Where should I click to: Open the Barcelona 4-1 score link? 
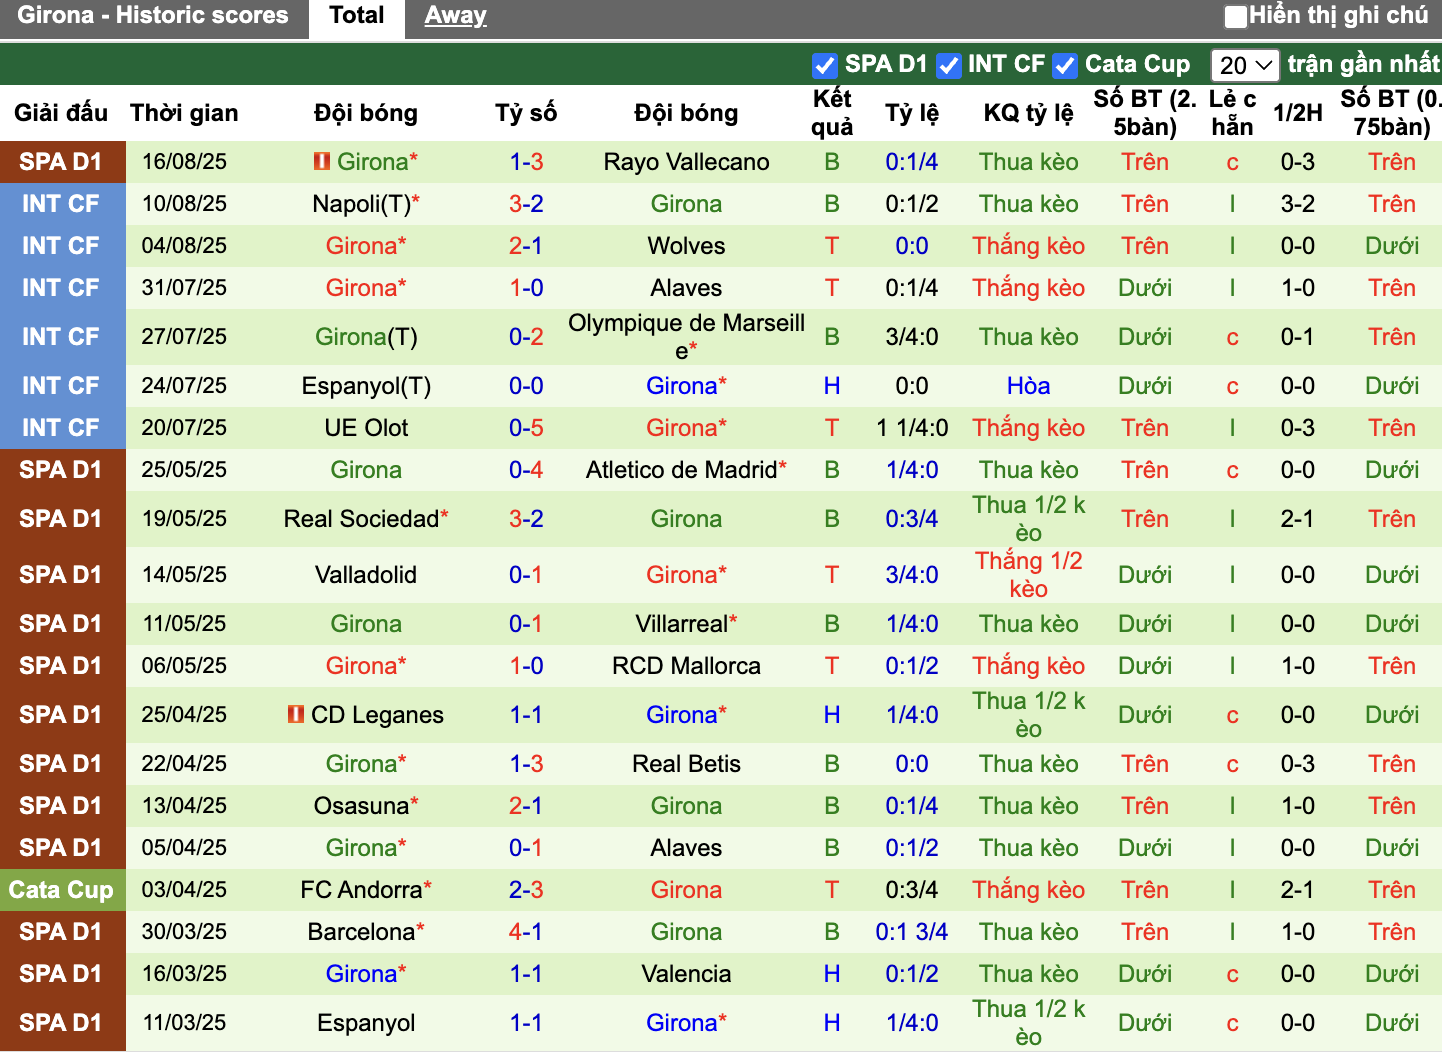(526, 932)
